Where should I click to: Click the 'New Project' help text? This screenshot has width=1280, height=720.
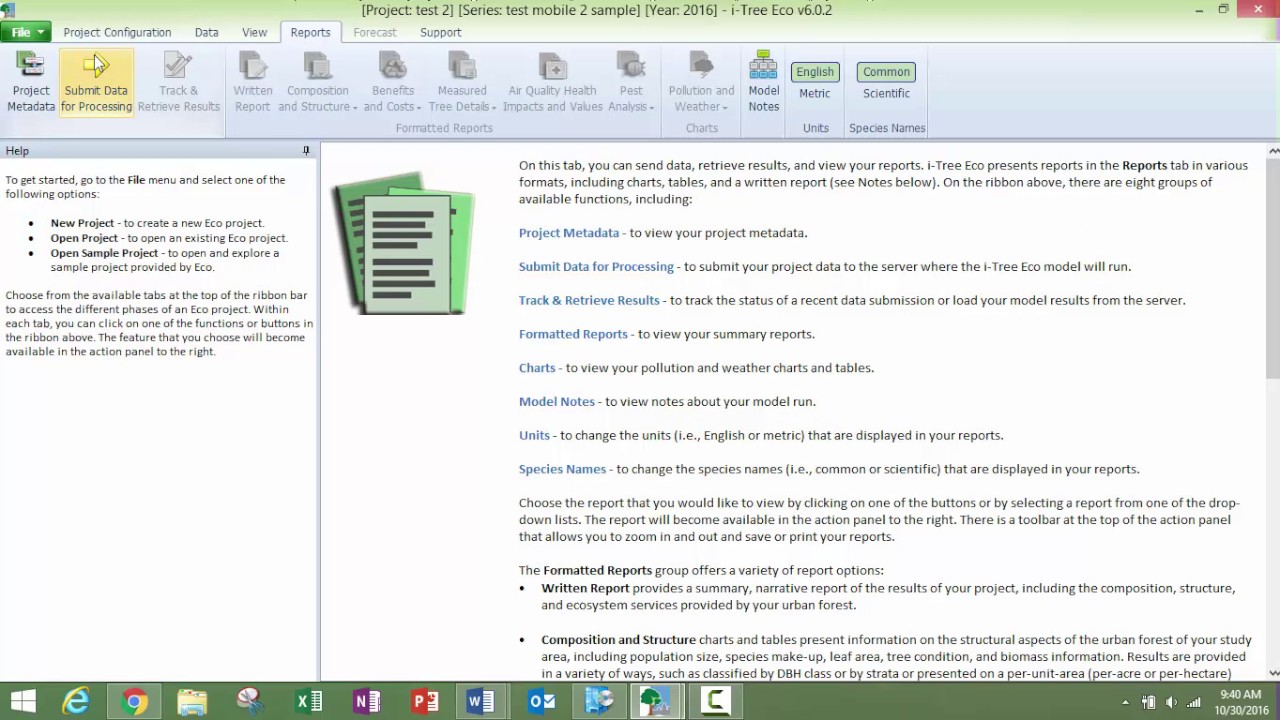coord(82,223)
